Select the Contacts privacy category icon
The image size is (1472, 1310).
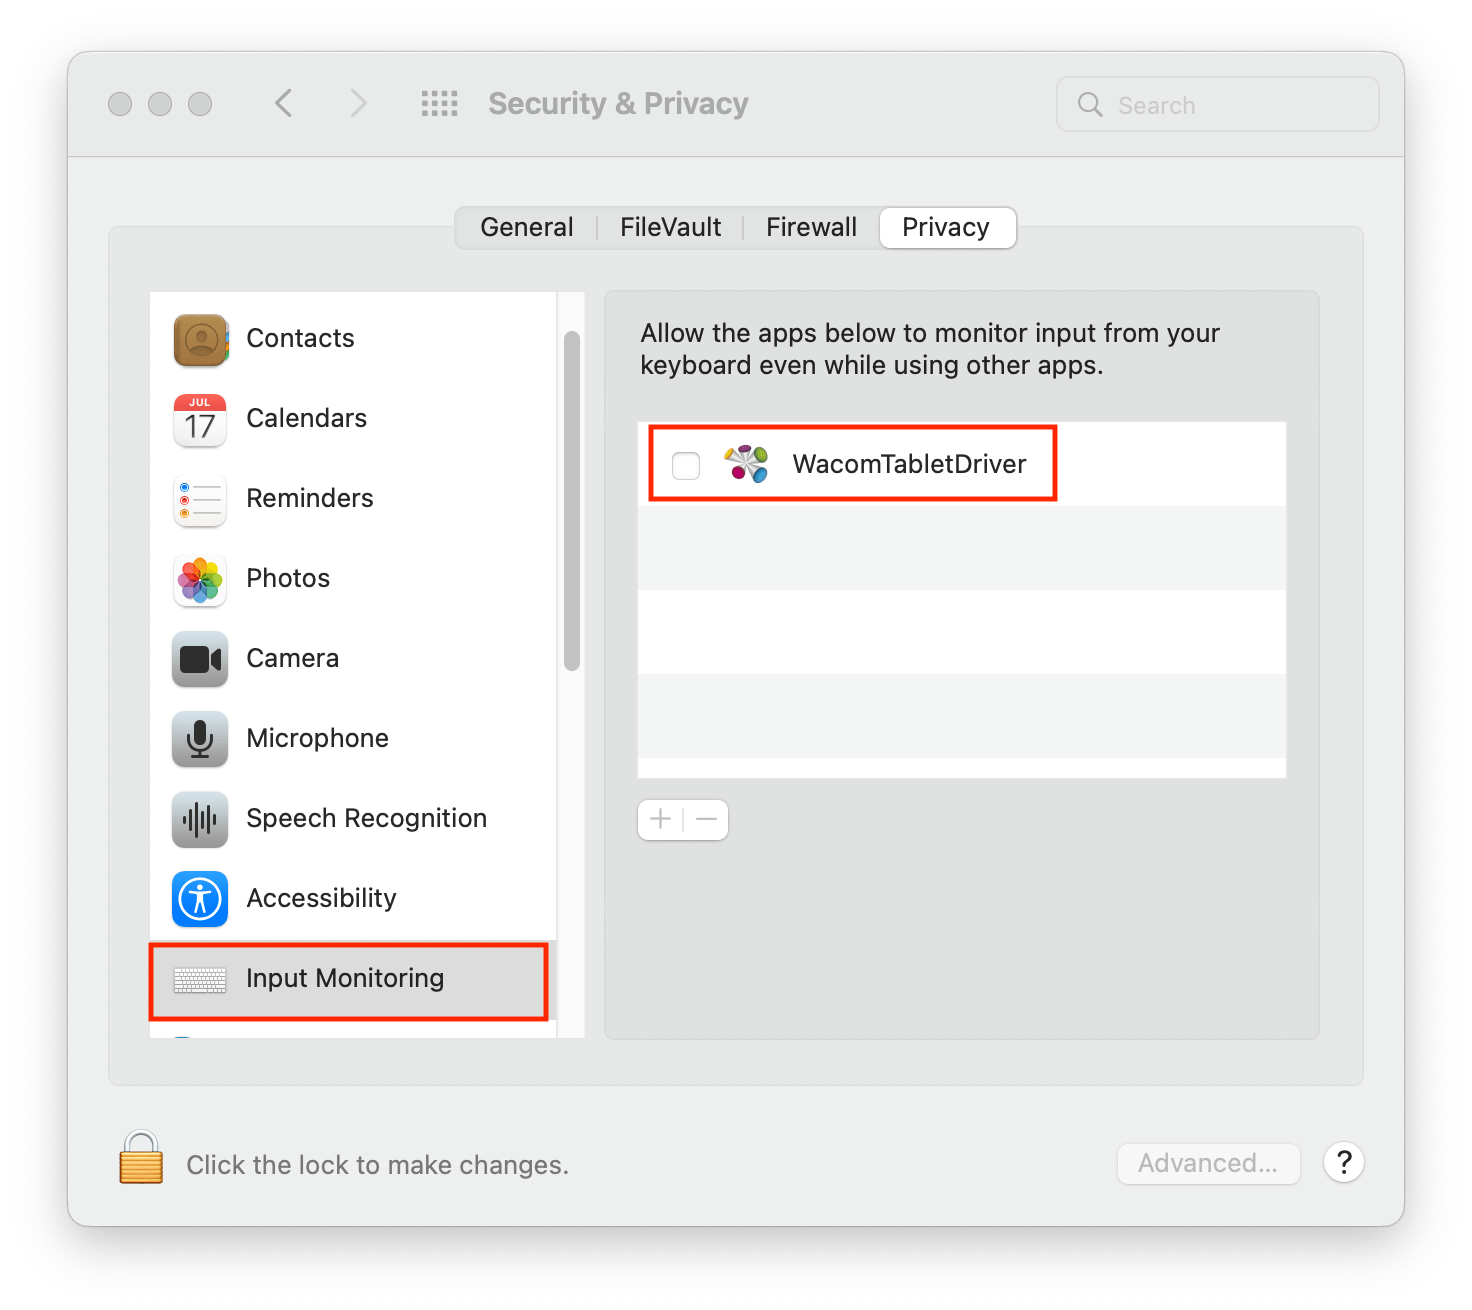199,340
